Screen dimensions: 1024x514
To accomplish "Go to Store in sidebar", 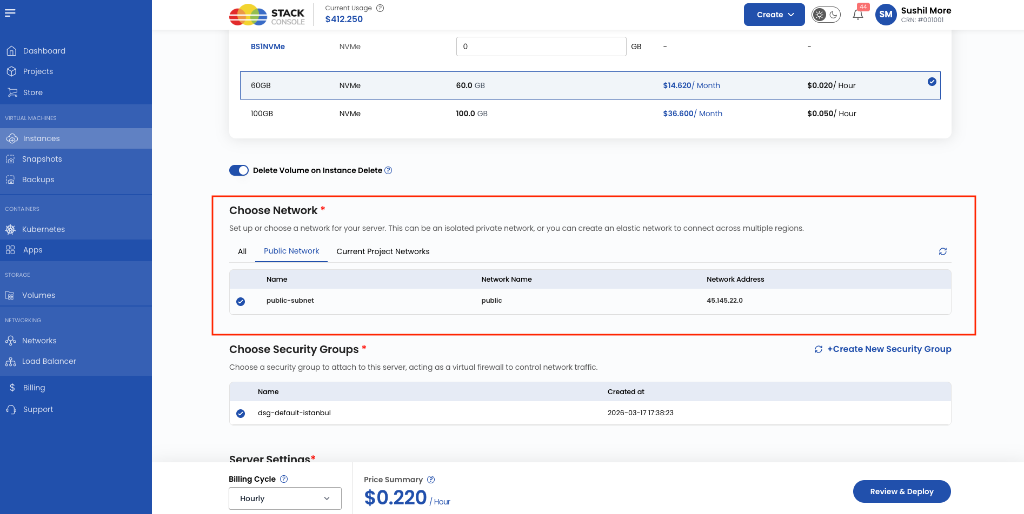I will click(33, 92).
